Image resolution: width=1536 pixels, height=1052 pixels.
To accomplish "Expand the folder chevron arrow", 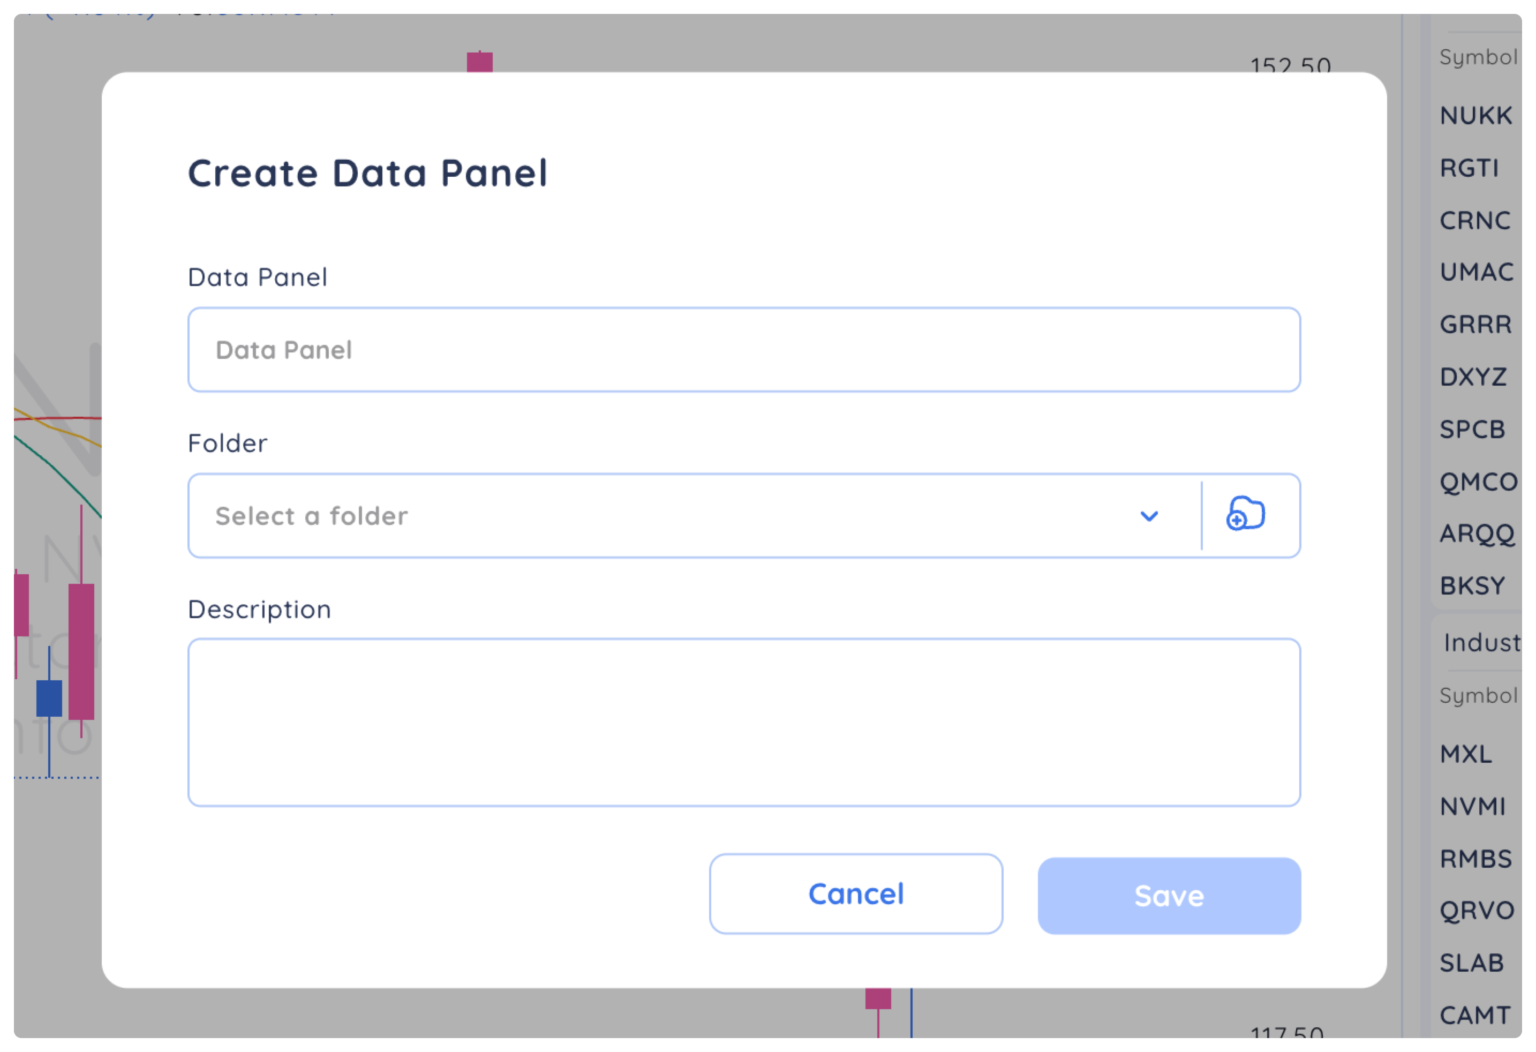I will 1149,516.
